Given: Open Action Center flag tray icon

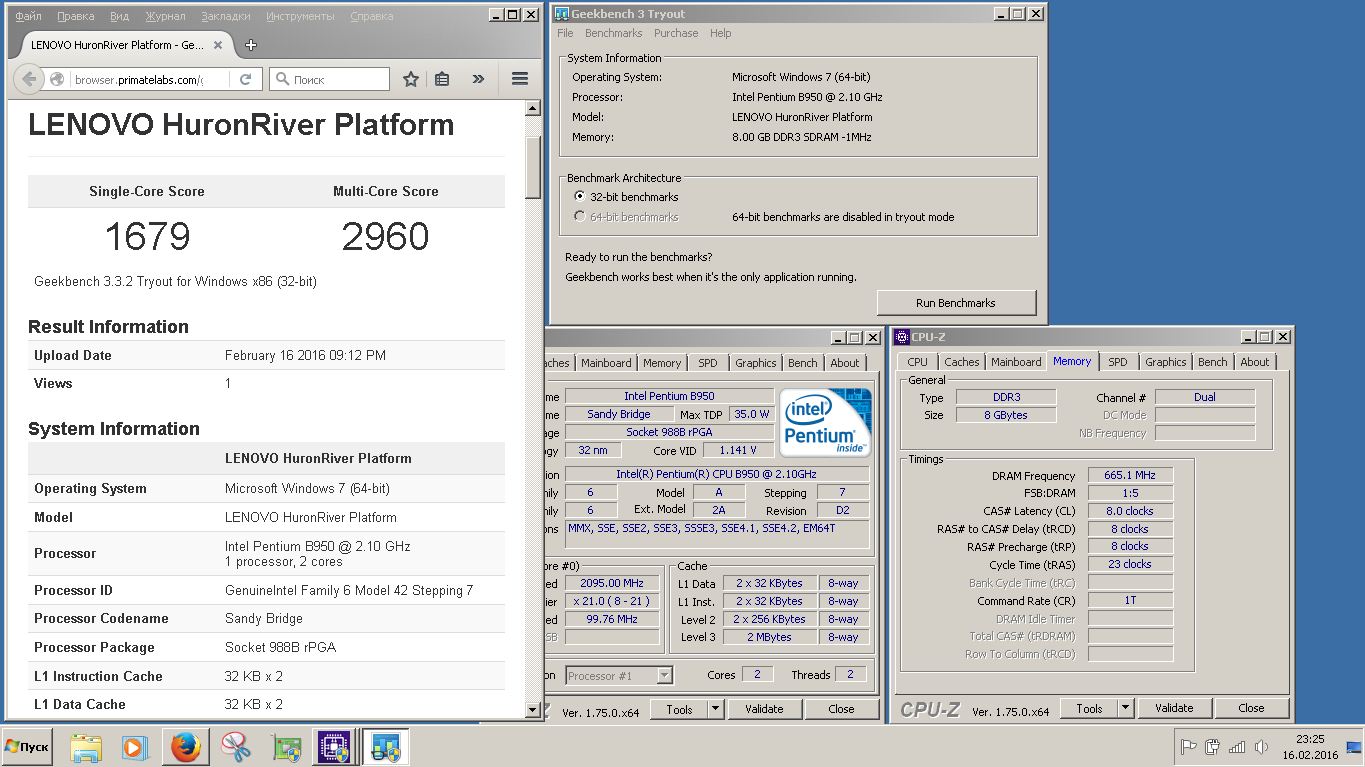Looking at the screenshot, I should point(1188,747).
